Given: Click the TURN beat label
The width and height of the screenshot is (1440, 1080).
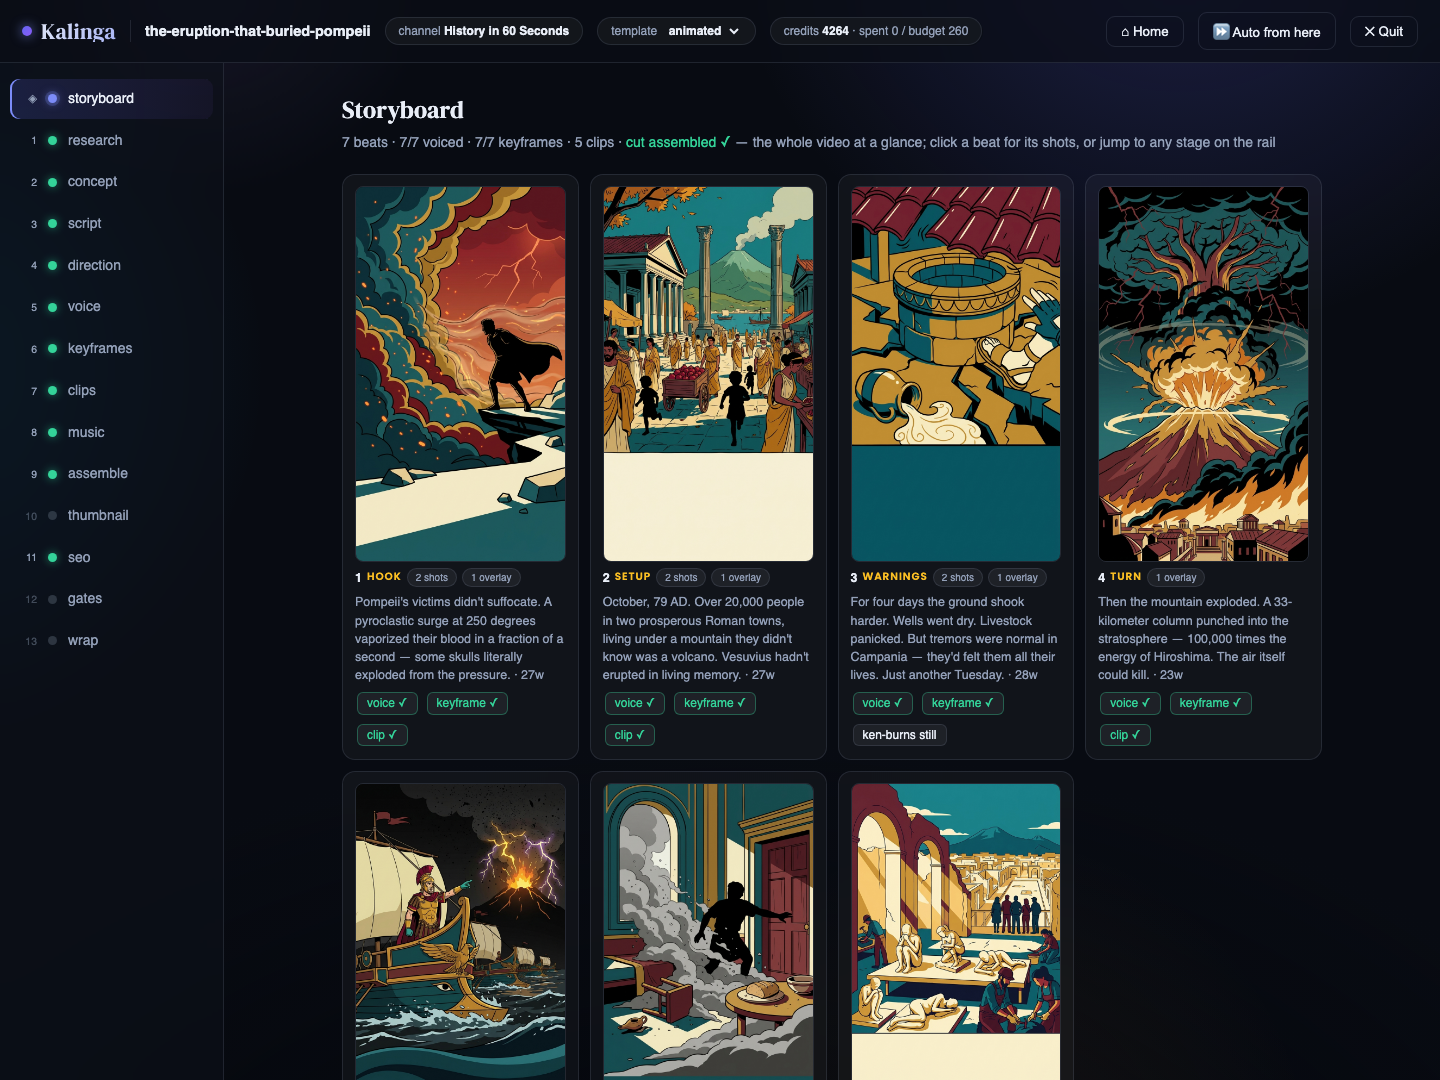Looking at the screenshot, I should (1126, 577).
